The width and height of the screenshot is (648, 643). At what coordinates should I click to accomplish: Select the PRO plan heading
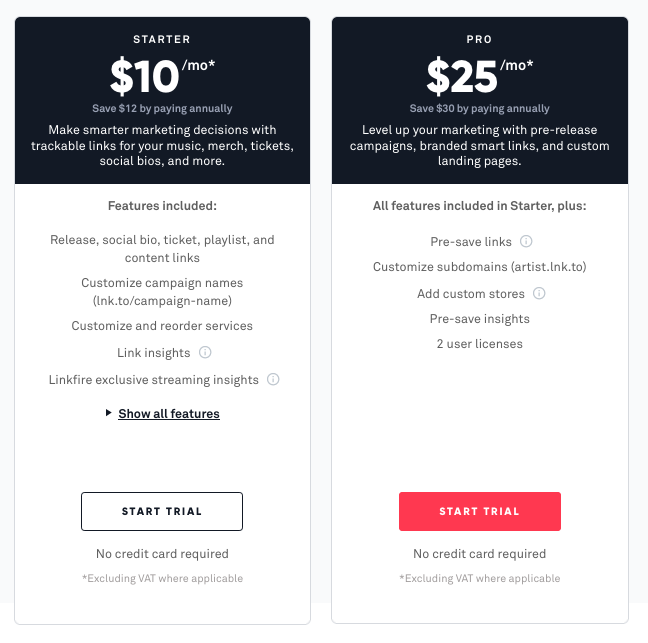point(479,39)
